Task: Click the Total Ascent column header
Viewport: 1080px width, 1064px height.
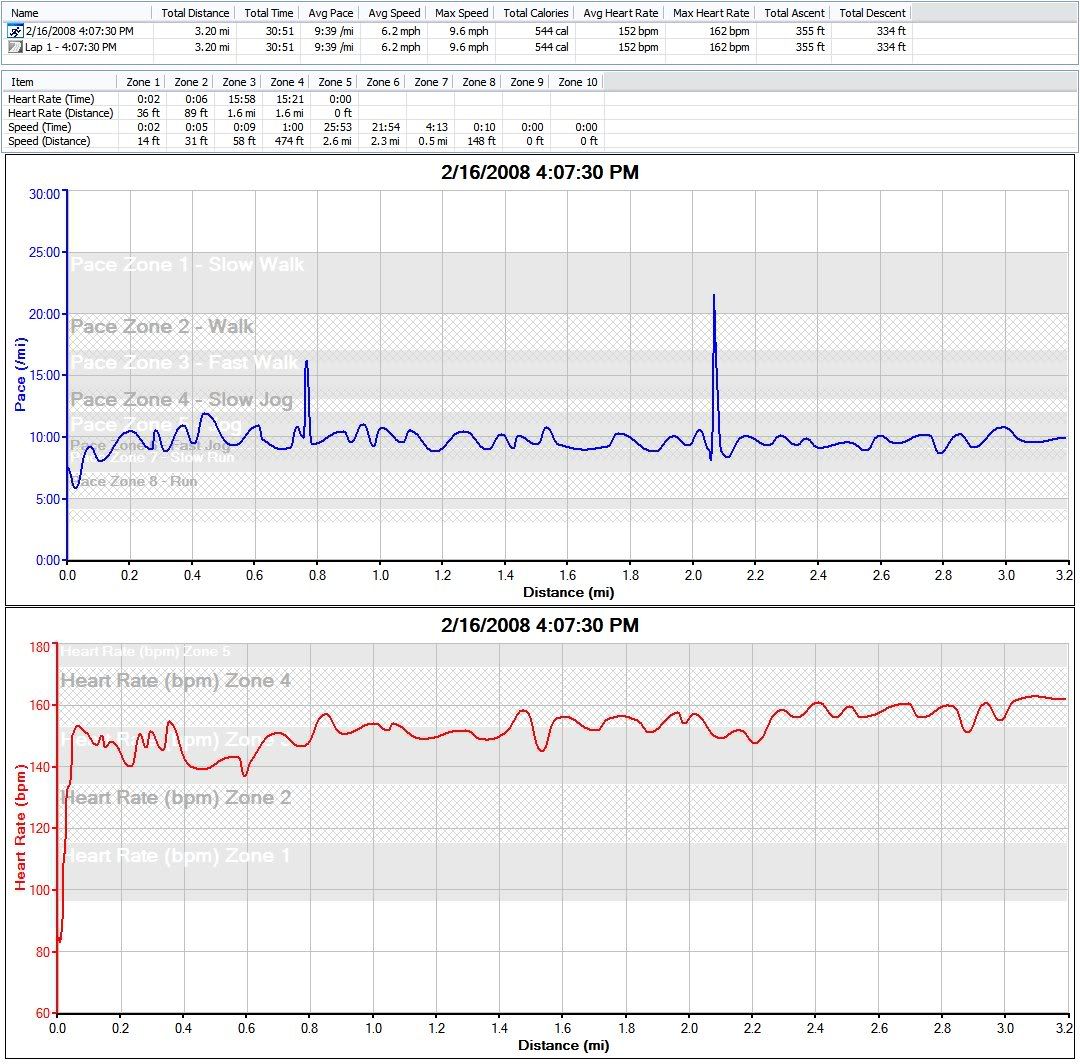Action: [x=793, y=13]
